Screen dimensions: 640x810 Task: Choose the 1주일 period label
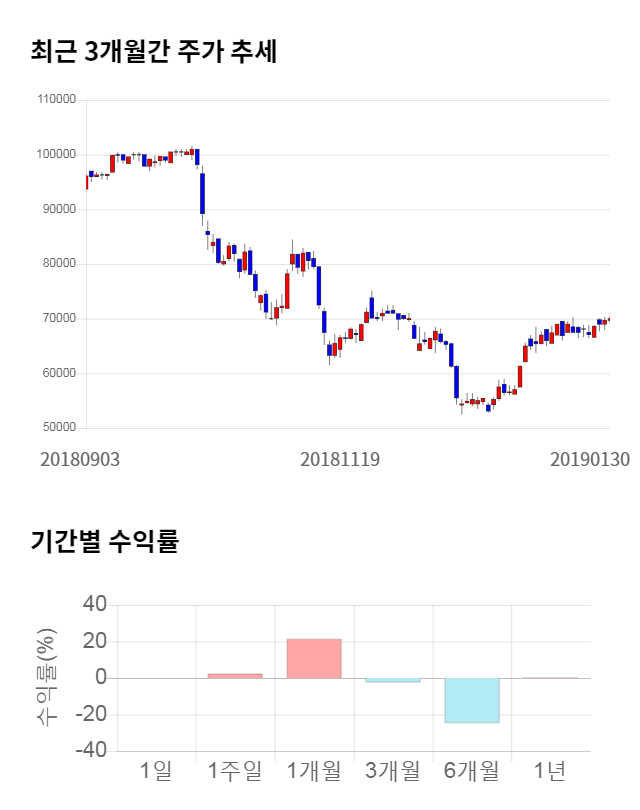point(235,771)
